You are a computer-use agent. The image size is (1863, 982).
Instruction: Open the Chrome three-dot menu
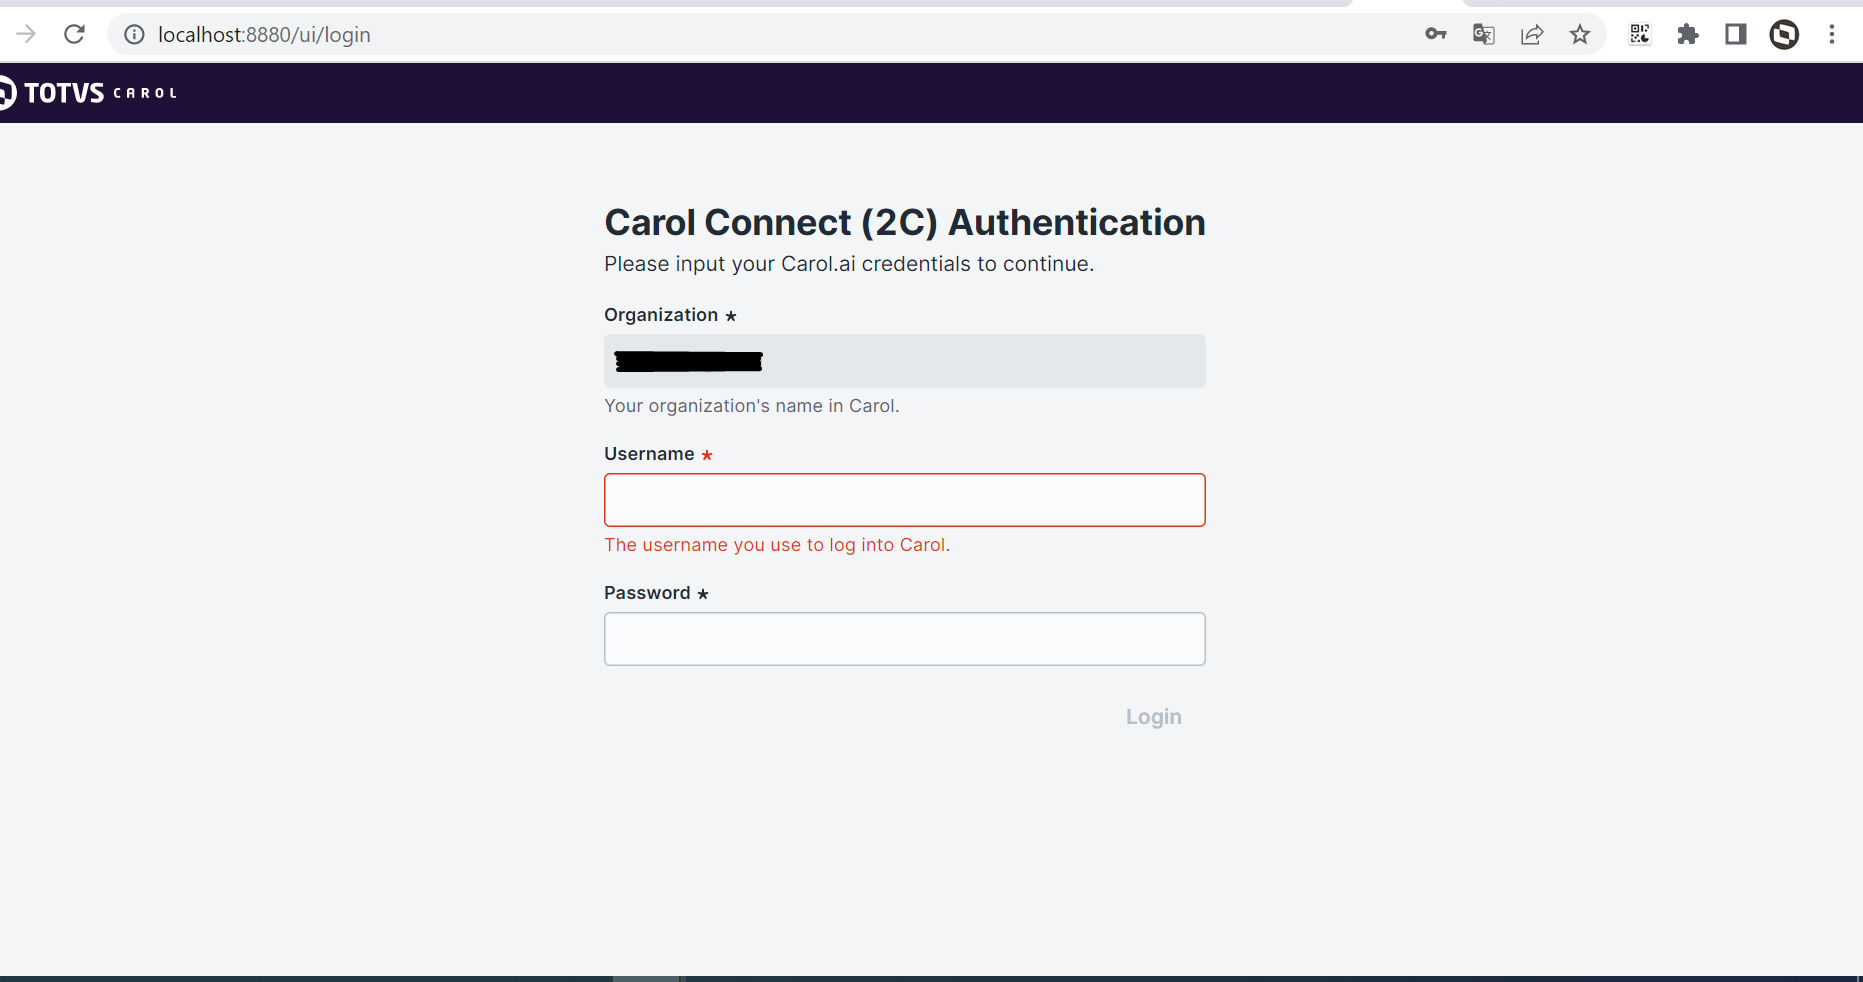pyautogui.click(x=1832, y=34)
